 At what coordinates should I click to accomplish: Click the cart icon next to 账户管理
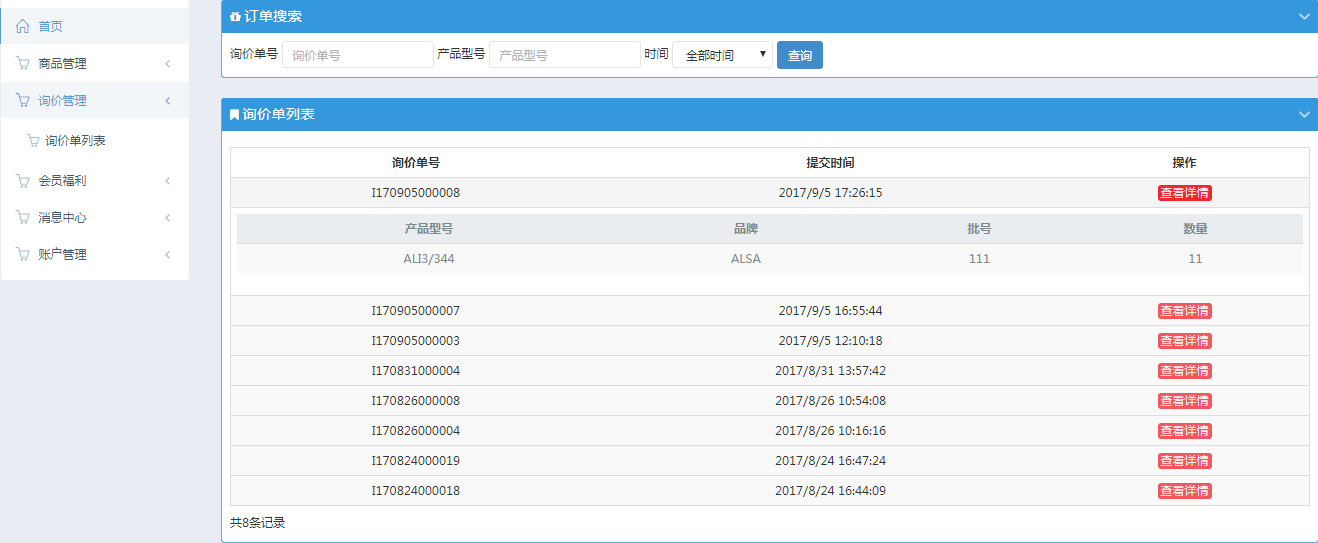tap(22, 255)
